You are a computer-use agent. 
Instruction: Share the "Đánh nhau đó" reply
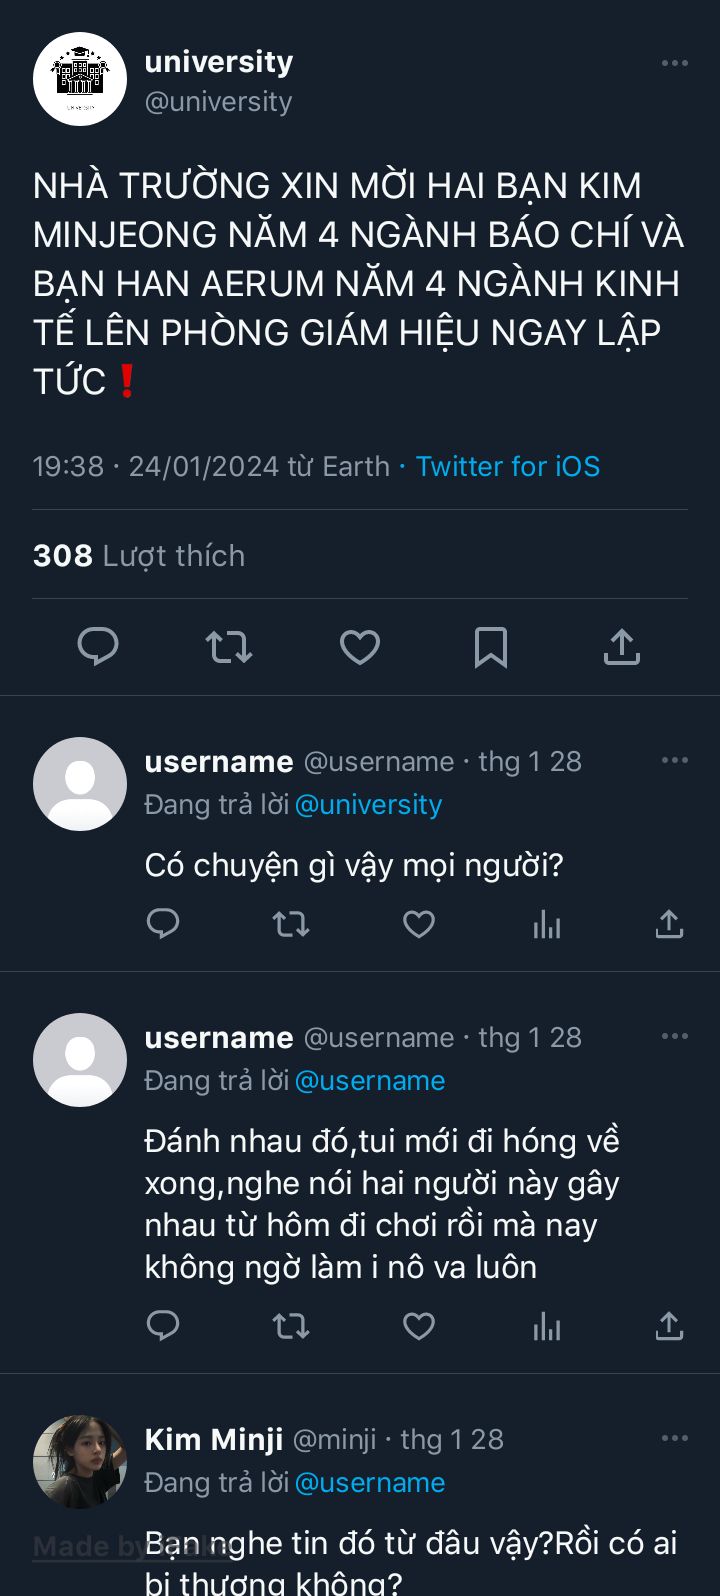[669, 1327]
